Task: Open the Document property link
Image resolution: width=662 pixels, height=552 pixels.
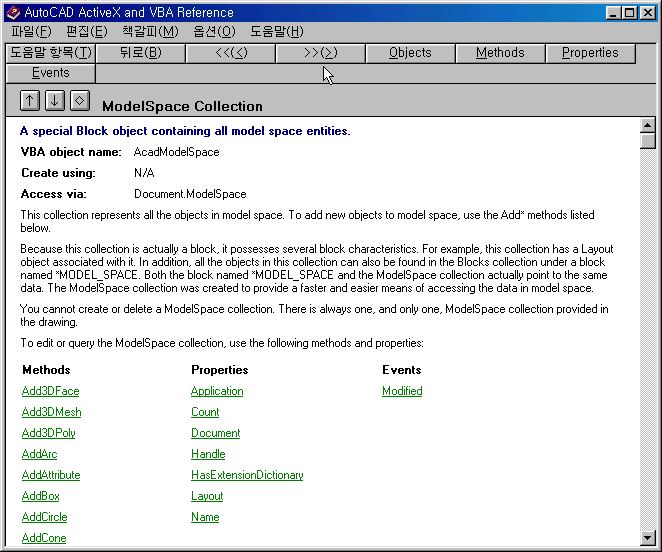Action: coord(216,433)
